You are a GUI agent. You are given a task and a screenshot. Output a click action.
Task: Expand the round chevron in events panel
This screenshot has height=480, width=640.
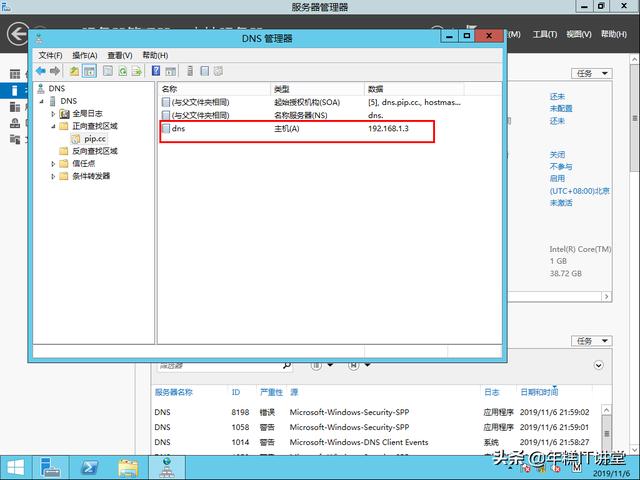(x=598, y=365)
